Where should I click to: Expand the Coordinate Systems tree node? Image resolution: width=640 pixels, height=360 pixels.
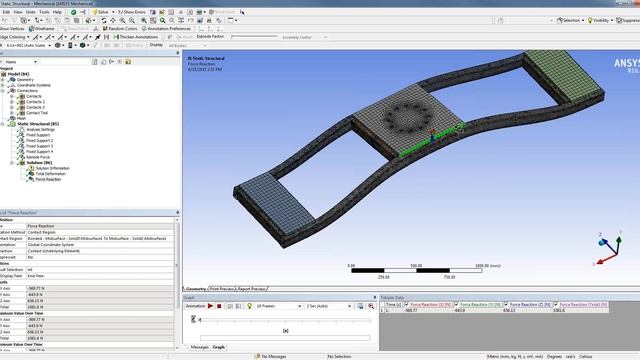[2, 85]
